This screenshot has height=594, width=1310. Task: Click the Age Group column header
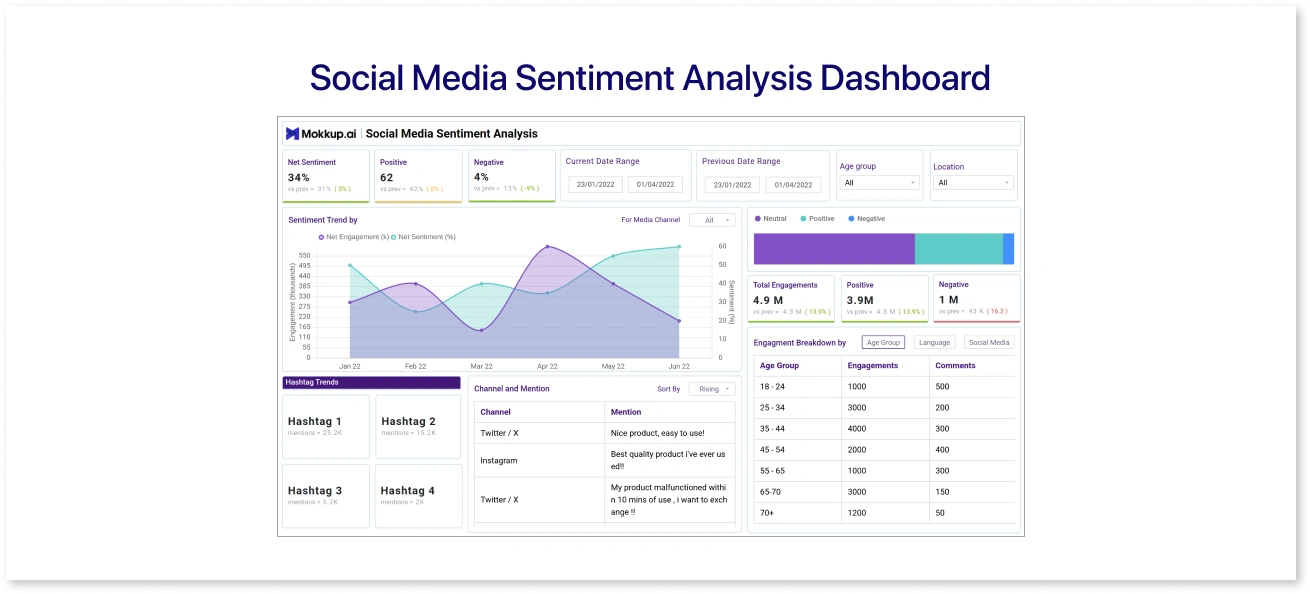[x=797, y=366]
